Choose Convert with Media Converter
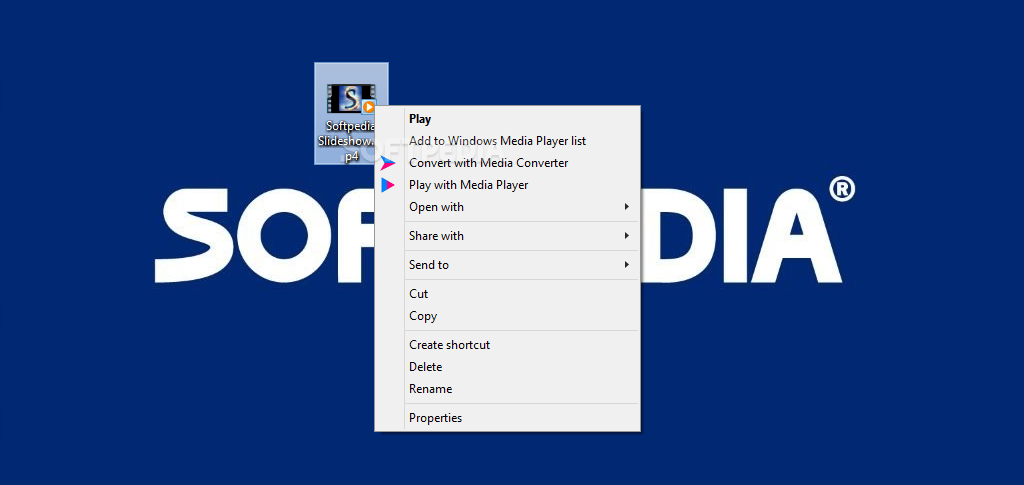Screen dimensions: 1024x485 click(507, 163)
